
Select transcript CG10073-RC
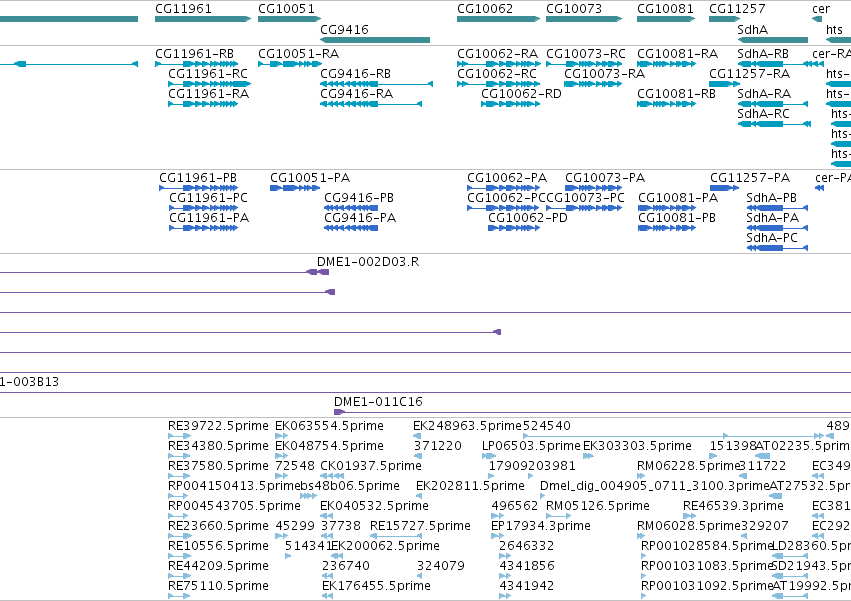tap(584, 64)
